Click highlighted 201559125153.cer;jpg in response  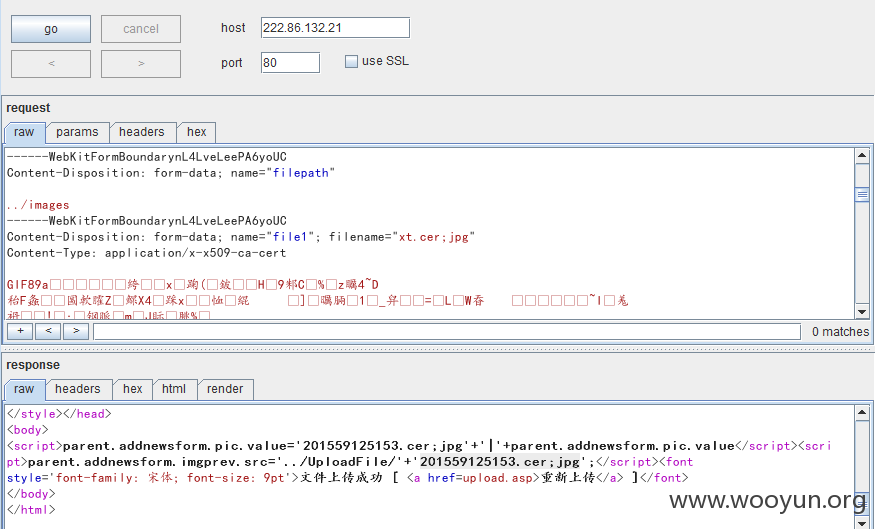[x=500, y=462]
